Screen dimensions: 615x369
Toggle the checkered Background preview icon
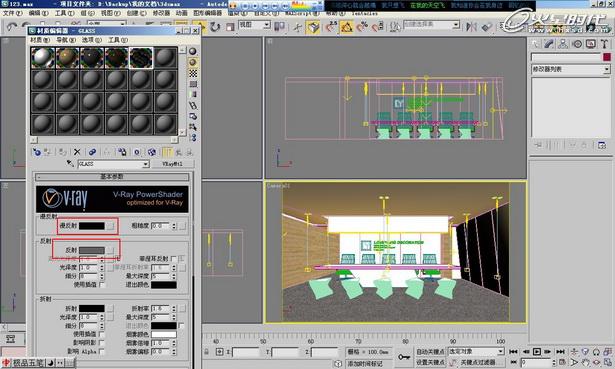pos(193,73)
